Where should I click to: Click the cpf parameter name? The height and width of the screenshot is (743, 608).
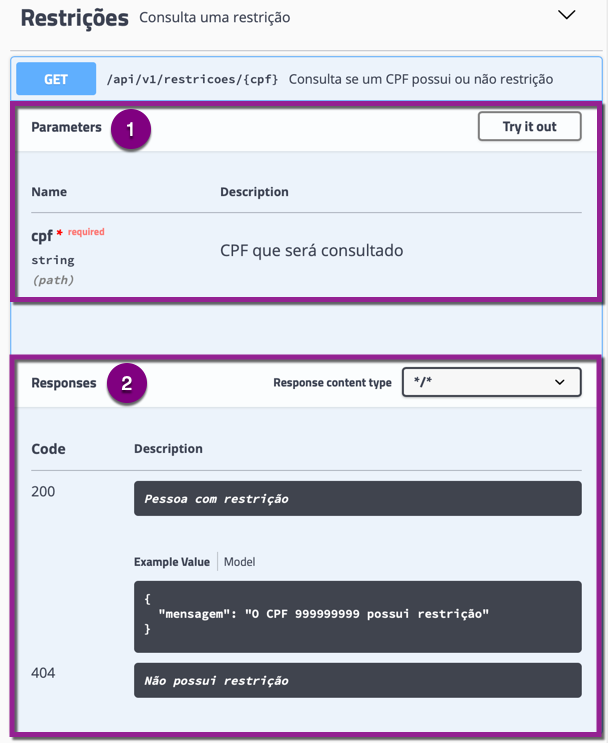point(42,236)
